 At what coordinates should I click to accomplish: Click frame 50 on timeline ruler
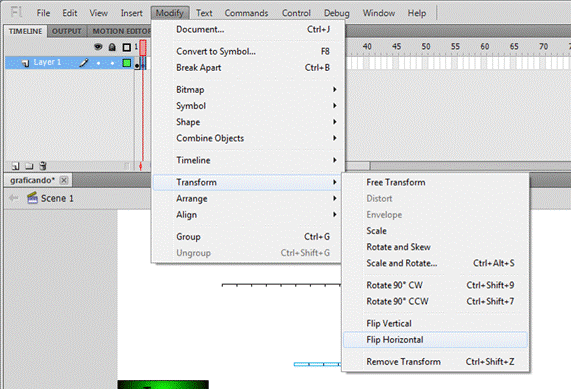click(426, 47)
